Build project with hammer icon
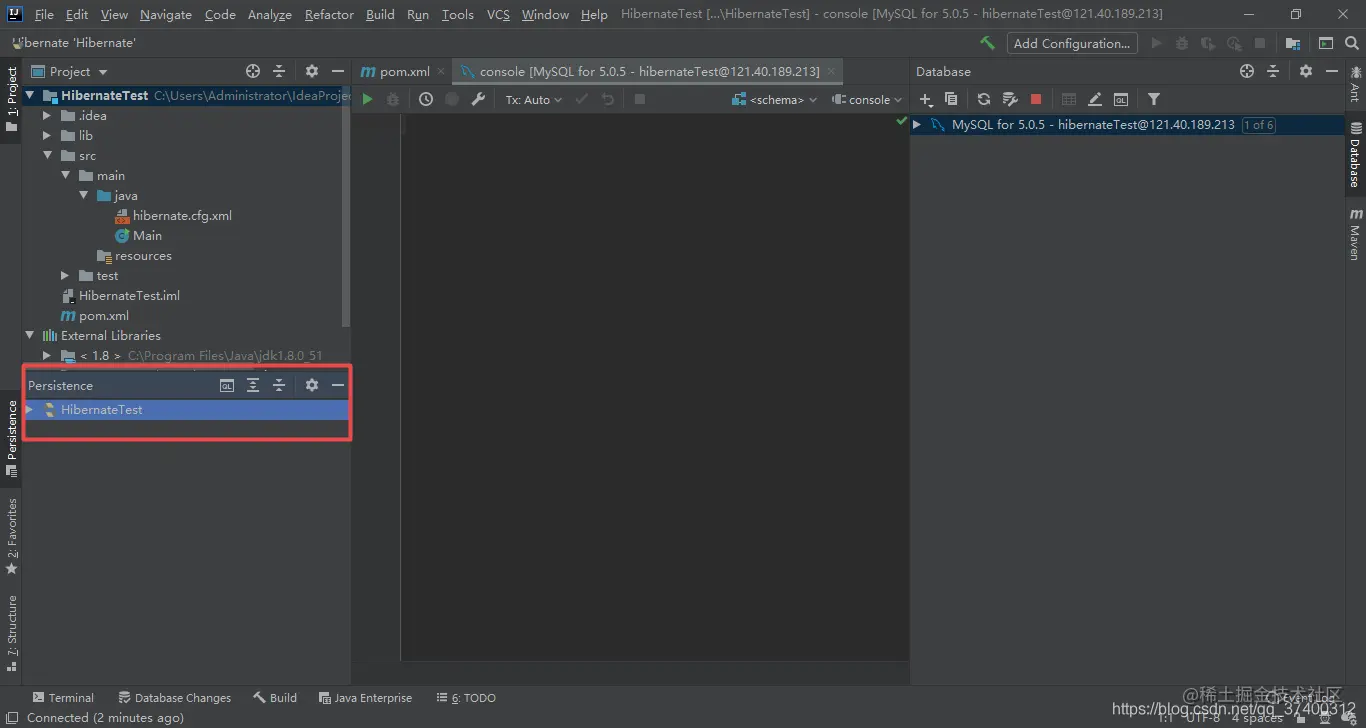This screenshot has height=728, width=1366. [987, 43]
